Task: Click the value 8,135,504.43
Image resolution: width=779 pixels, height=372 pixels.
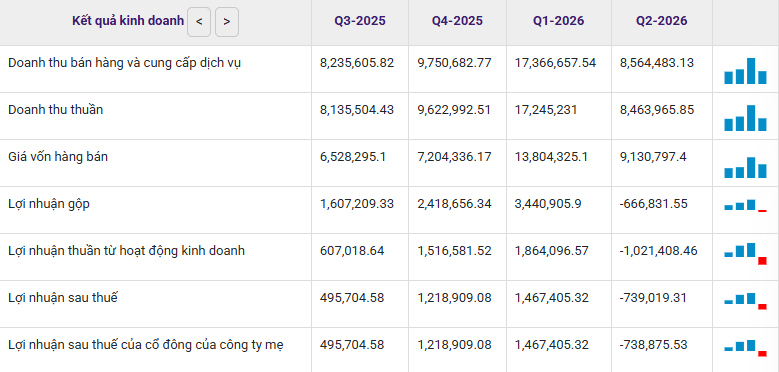Action: (x=357, y=110)
